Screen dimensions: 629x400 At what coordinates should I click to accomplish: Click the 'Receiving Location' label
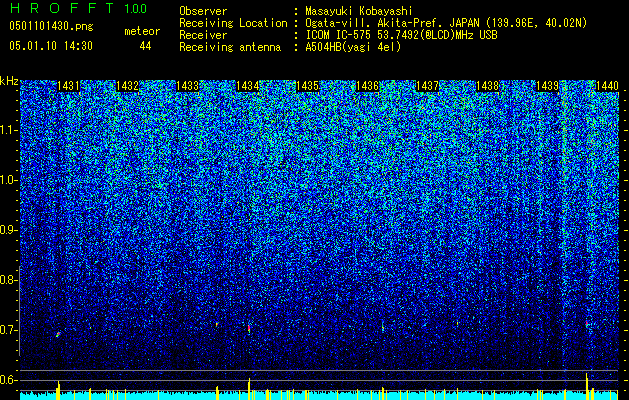(233, 23)
